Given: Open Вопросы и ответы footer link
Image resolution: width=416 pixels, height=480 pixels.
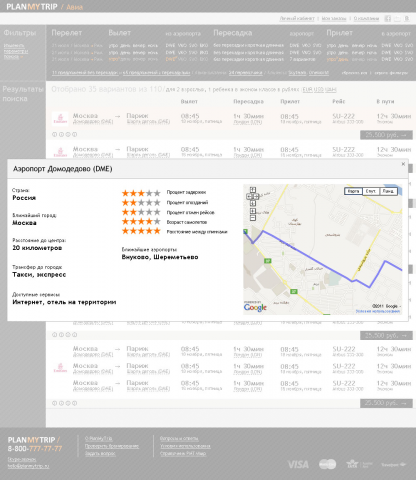Looking at the screenshot, I should pyautogui.click(x=179, y=439).
